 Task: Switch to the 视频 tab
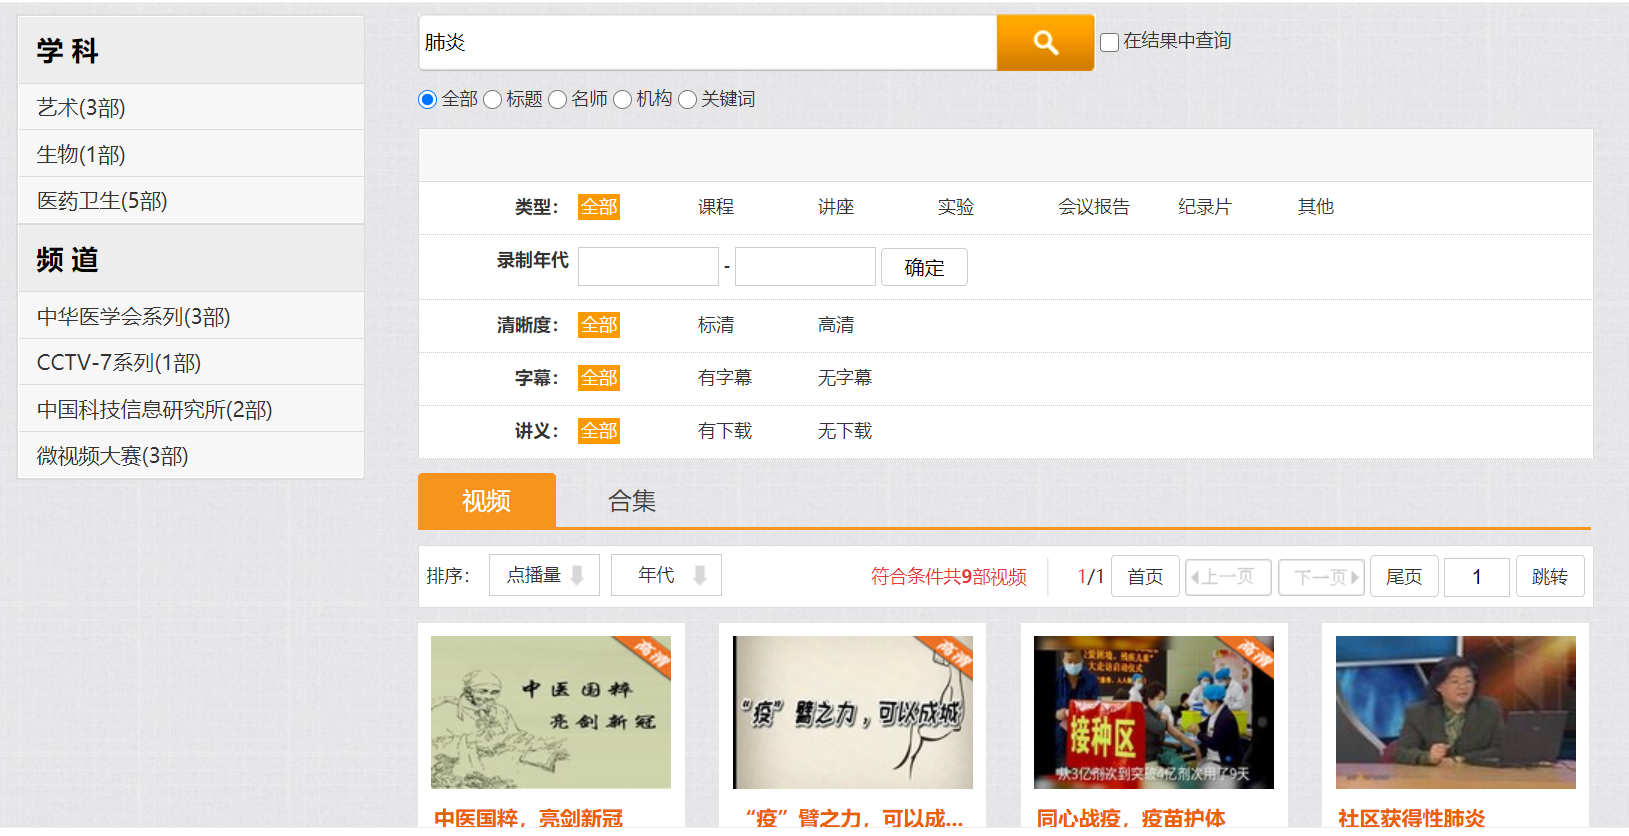click(486, 501)
